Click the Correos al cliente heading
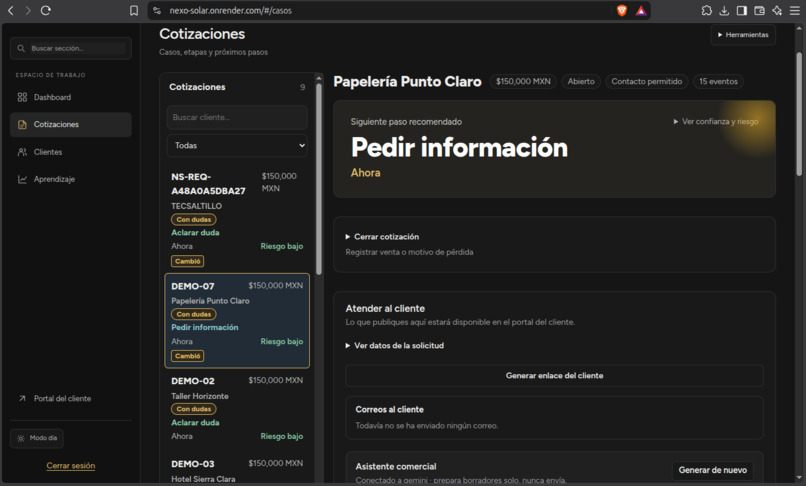This screenshot has width=806, height=486. point(389,409)
